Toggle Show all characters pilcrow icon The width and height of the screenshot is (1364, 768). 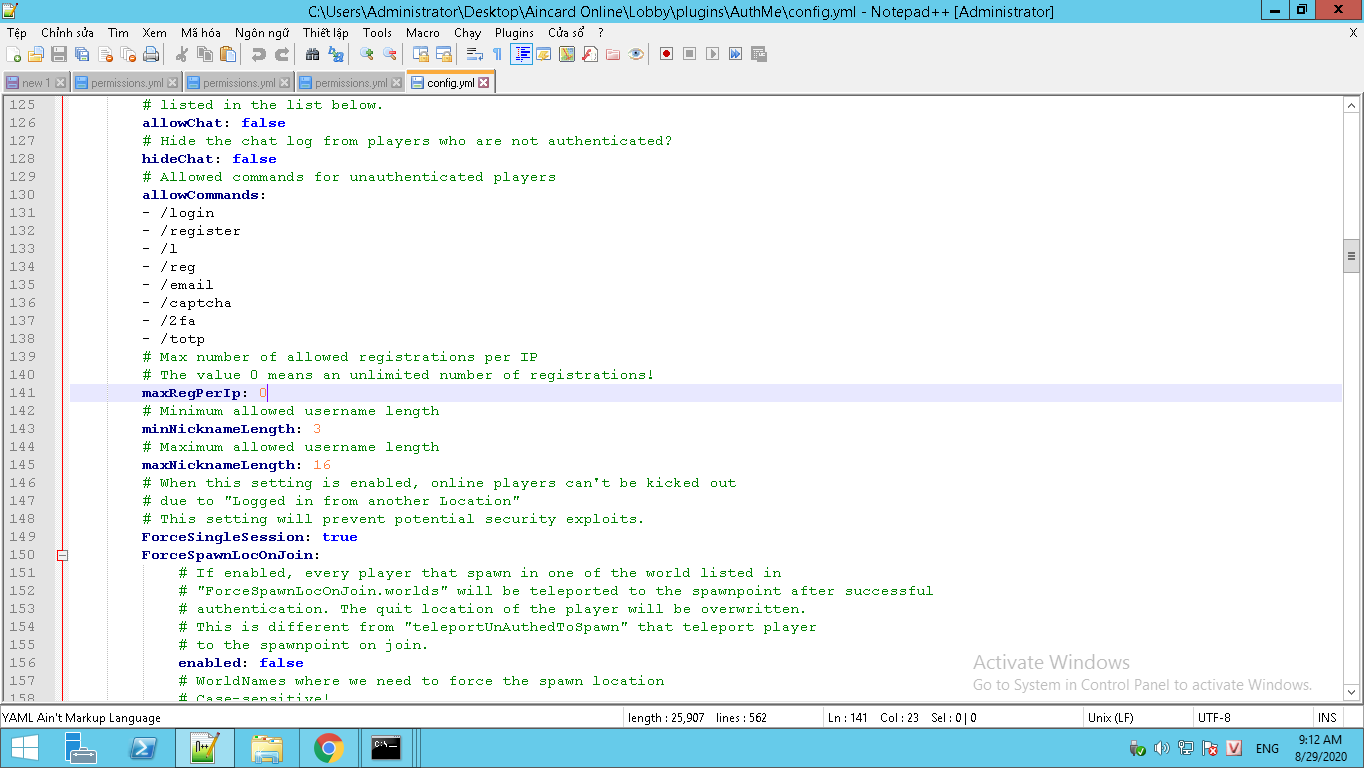click(497, 54)
